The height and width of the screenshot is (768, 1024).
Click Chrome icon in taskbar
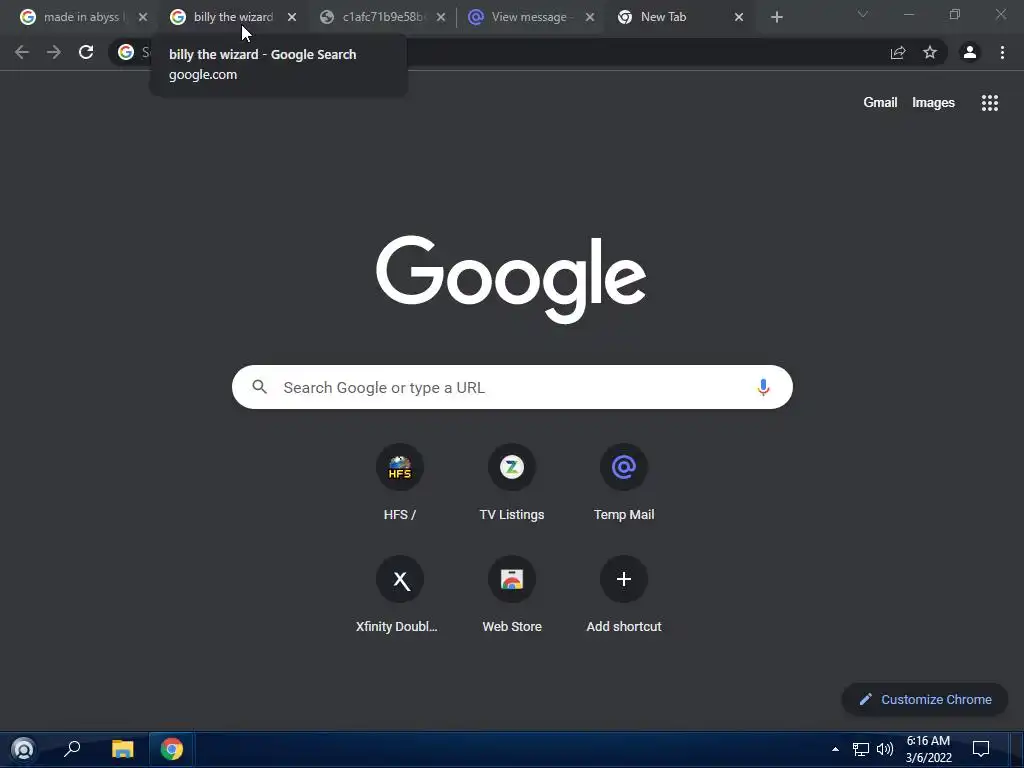pyautogui.click(x=172, y=749)
